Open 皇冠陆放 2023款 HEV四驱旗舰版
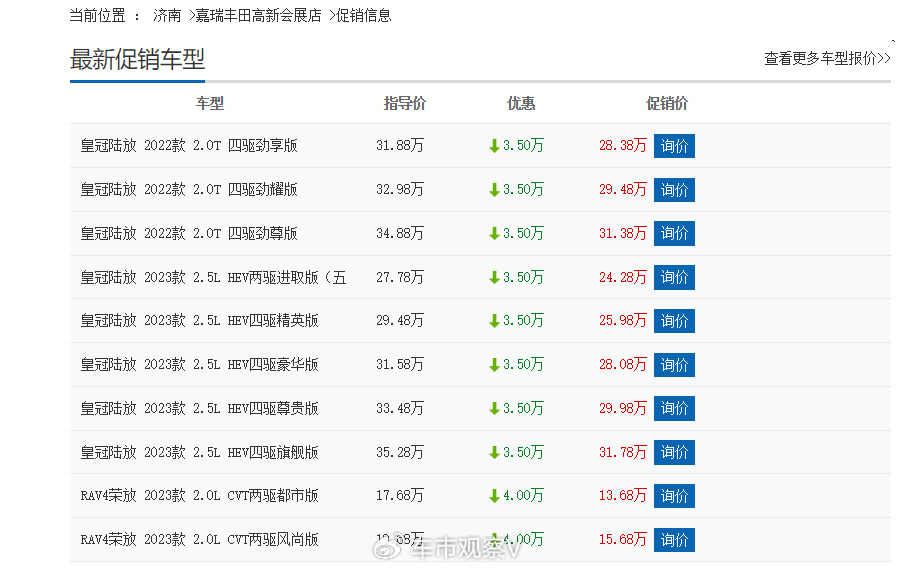This screenshot has height=568, width=898. 199,452
